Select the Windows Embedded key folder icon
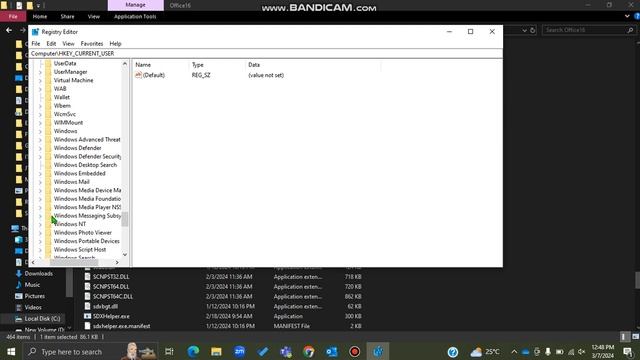 [x=48, y=173]
